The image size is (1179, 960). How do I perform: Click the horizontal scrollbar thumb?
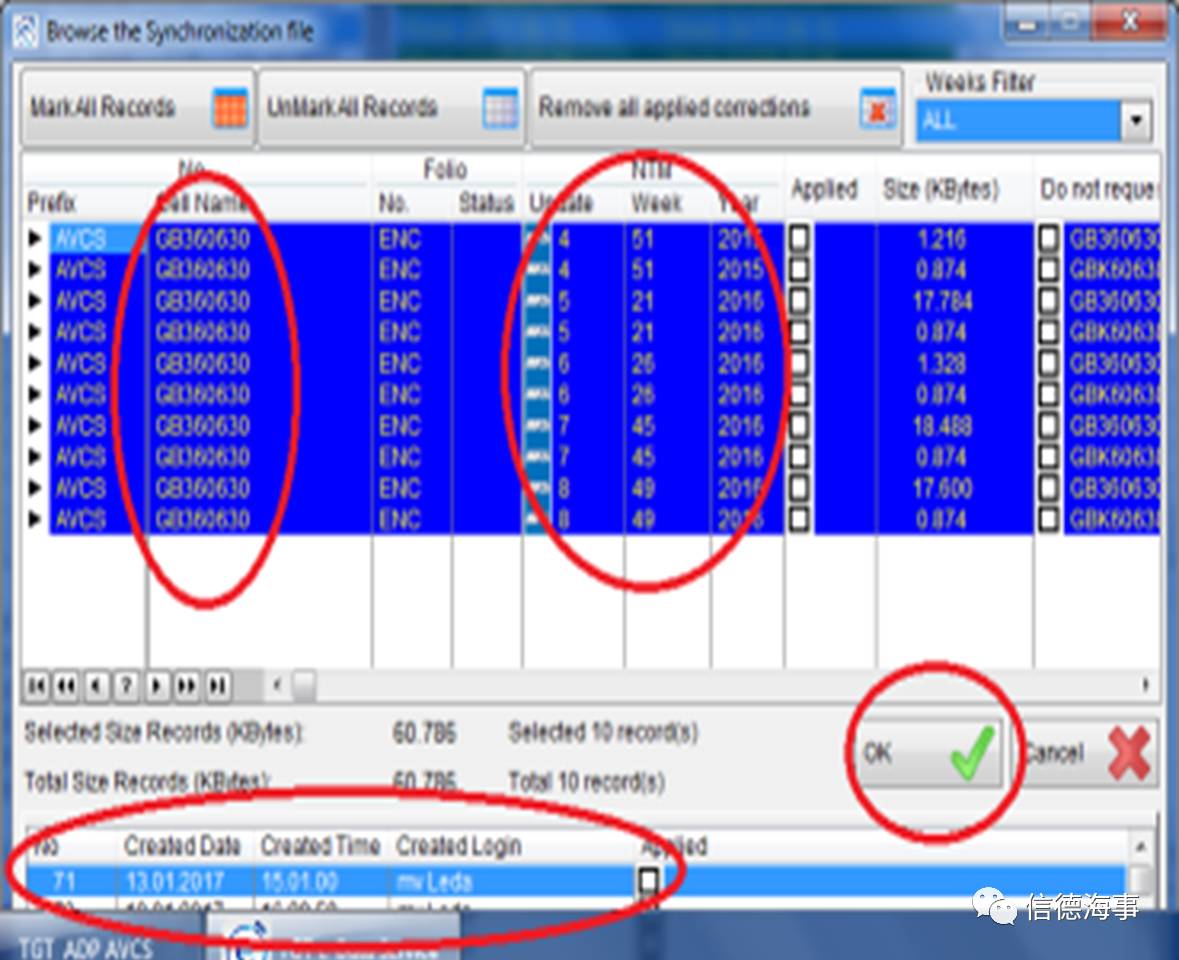pyautogui.click(x=303, y=686)
